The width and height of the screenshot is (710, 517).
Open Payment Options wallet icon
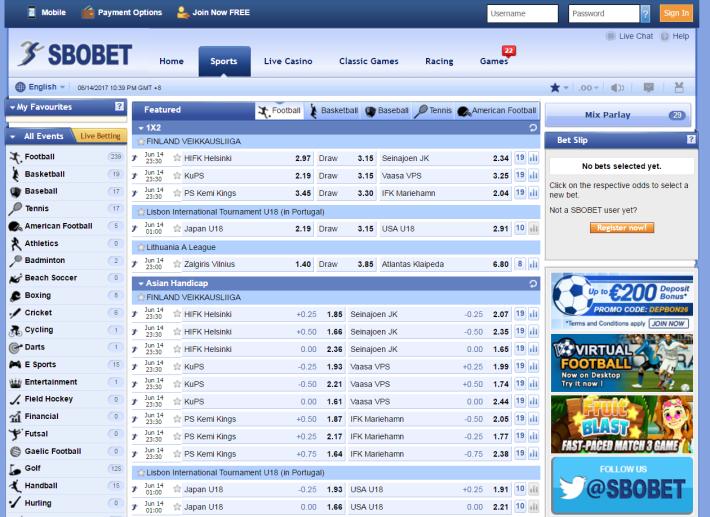(87, 12)
